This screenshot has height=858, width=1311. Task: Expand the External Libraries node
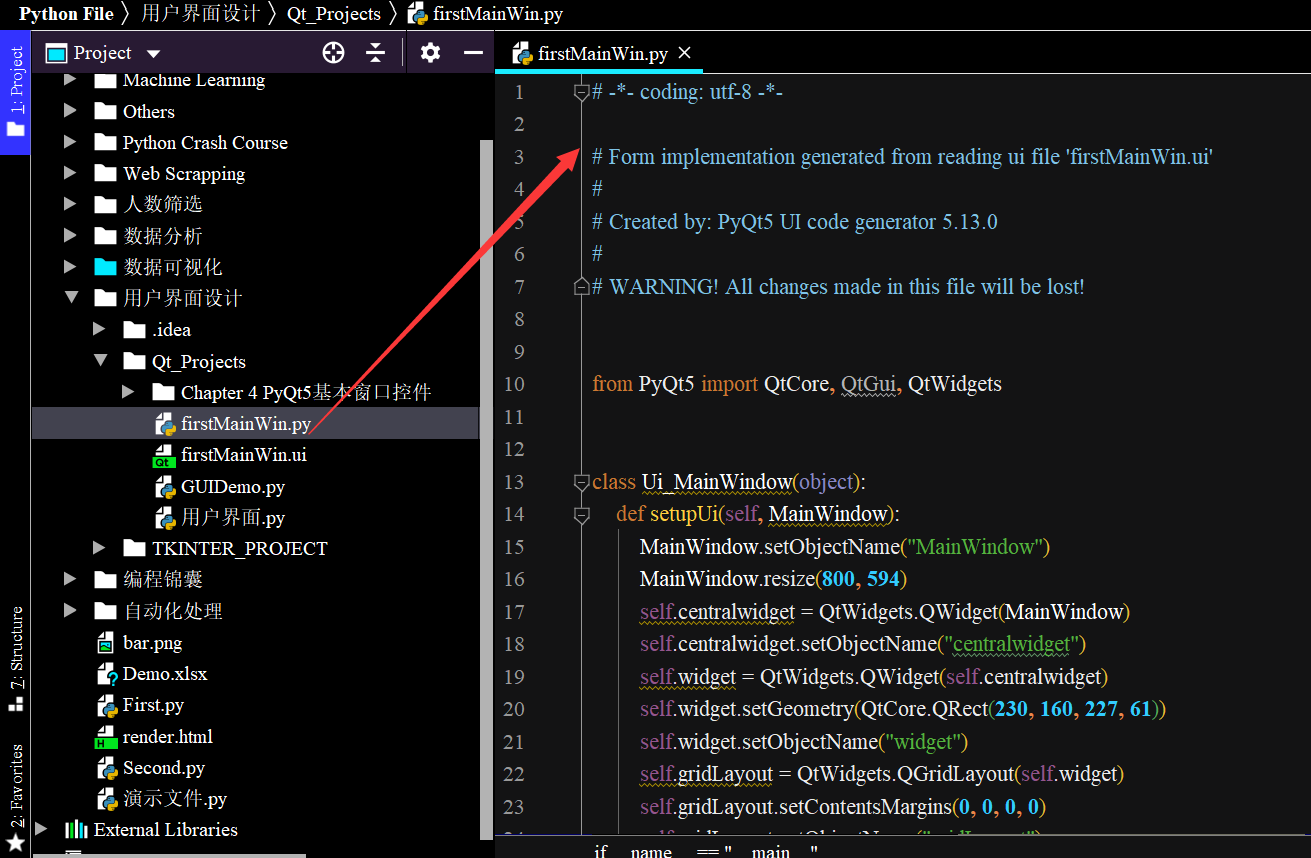40,829
